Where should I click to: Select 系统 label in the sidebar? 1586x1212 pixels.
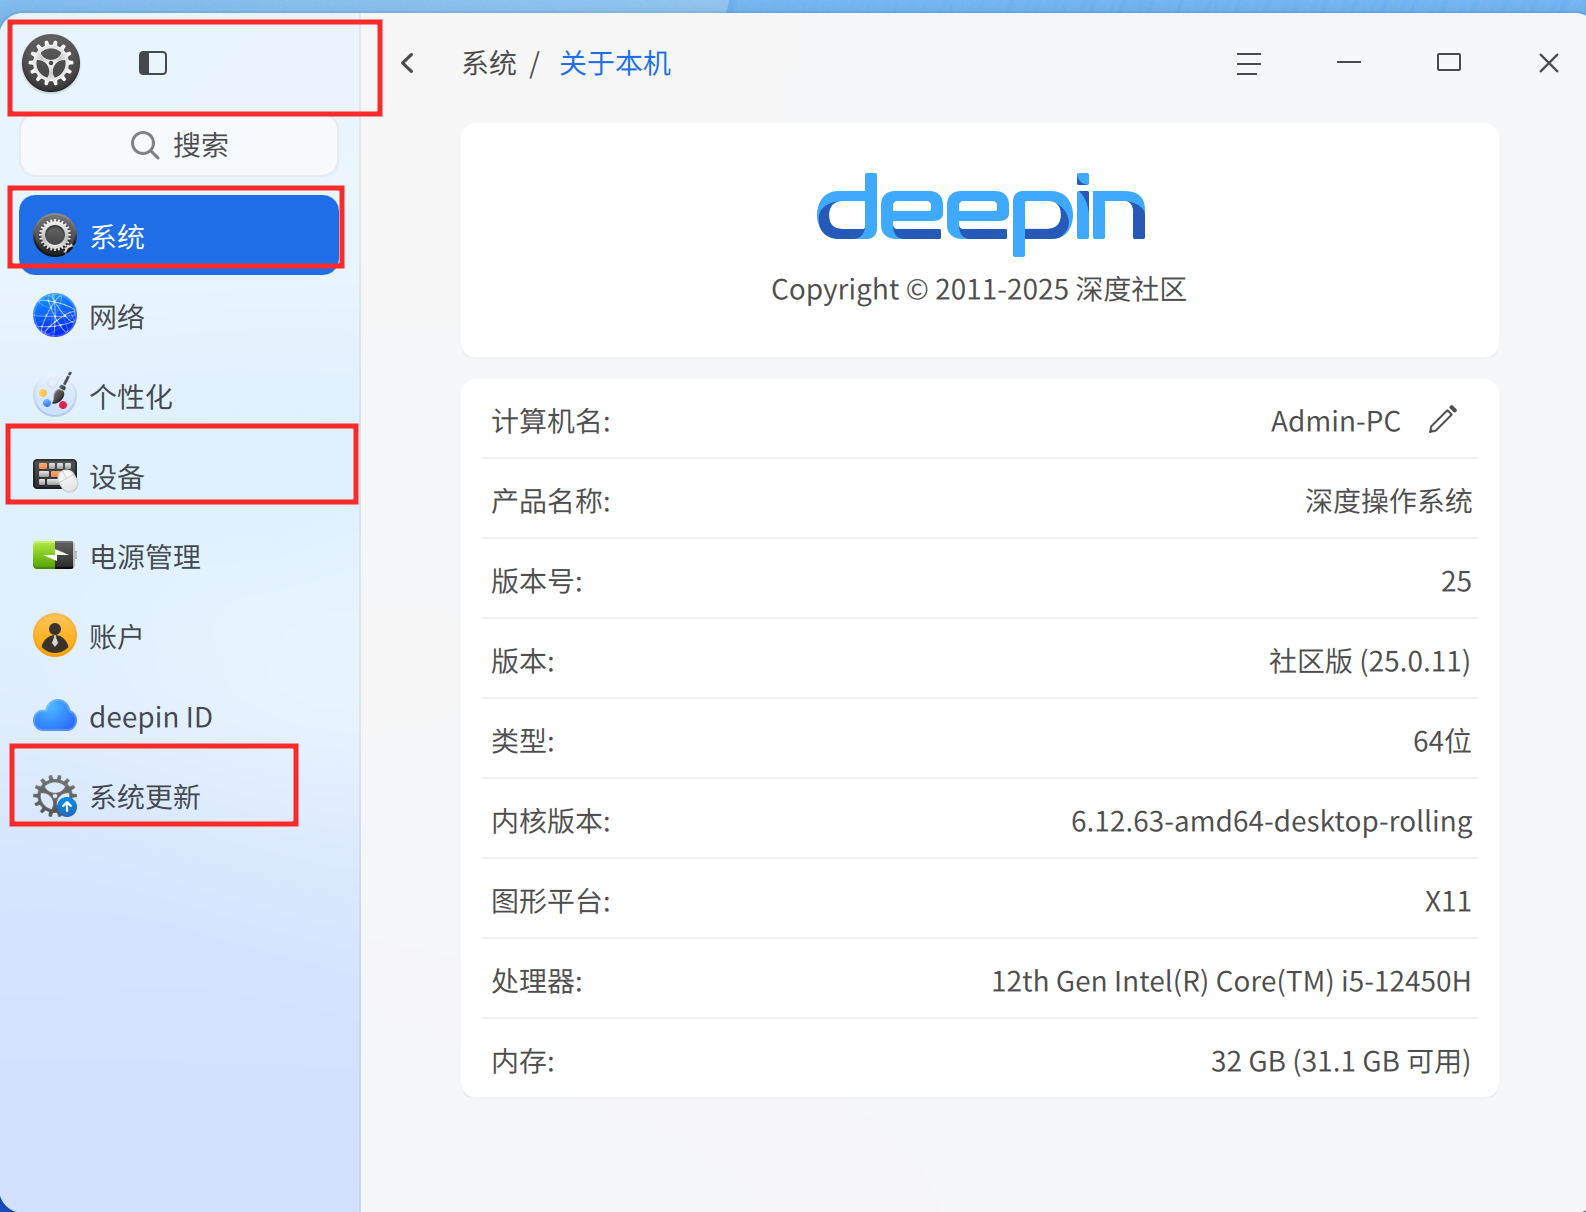[x=118, y=237]
